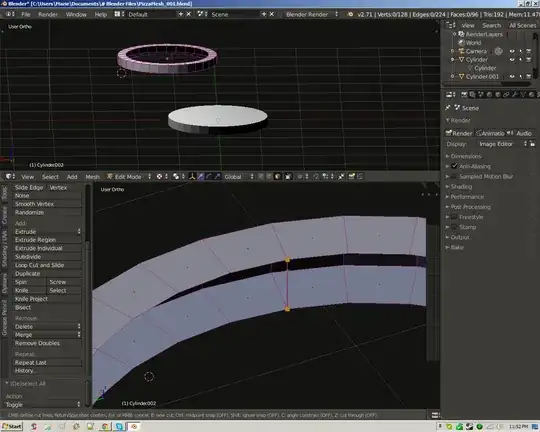Image resolution: width=540 pixels, height=432 pixels.
Task: Open the Mesh Data properties tab icon
Action: pos(523,94)
